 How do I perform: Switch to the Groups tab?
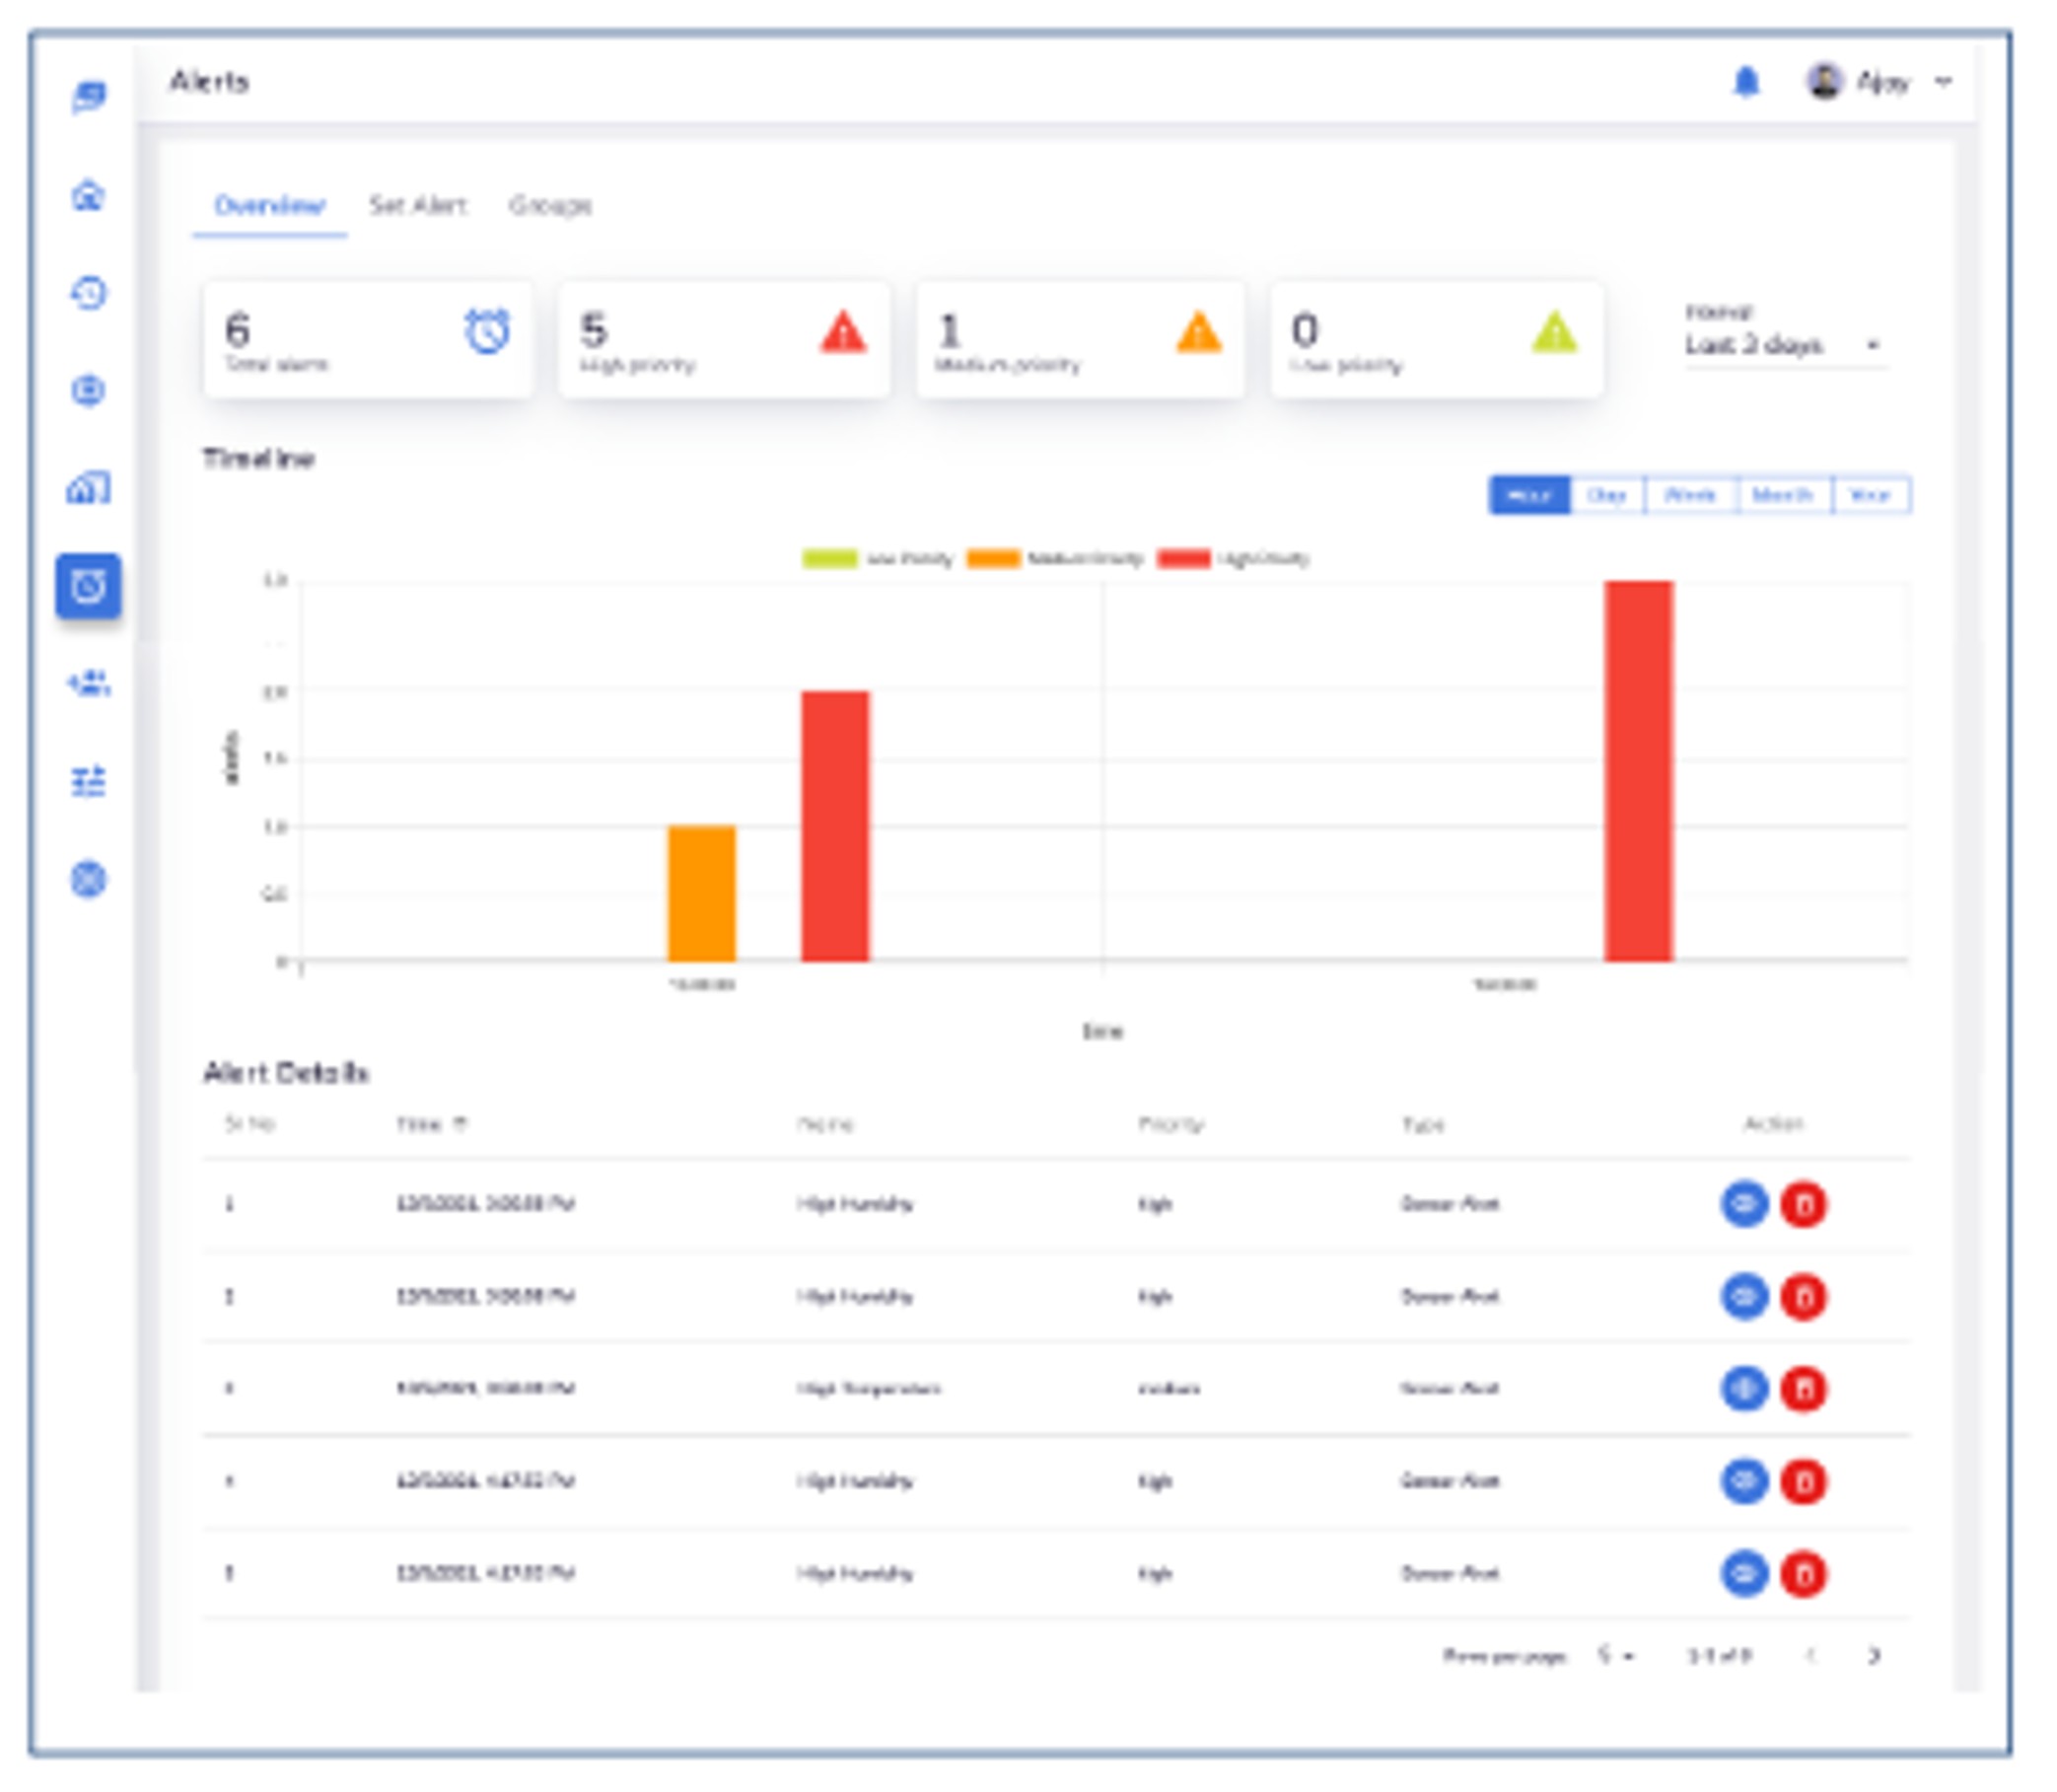coord(550,206)
